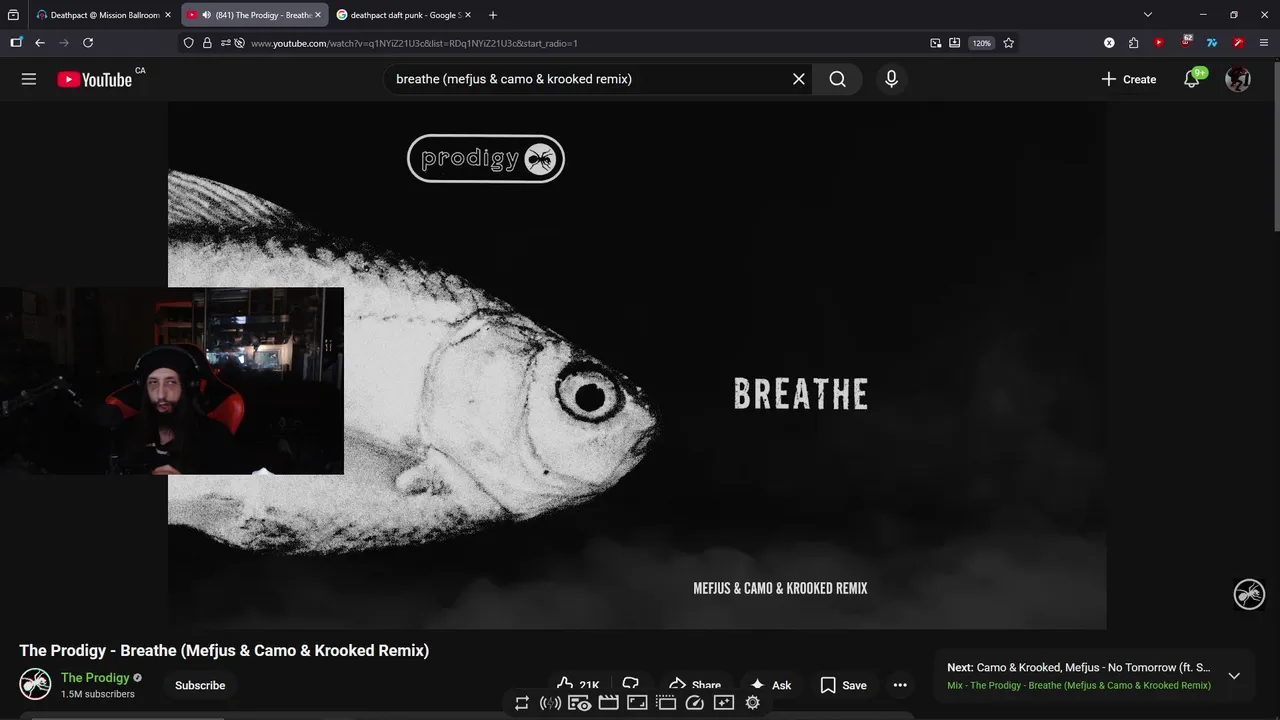Close the deathpact daft punk Google tab
The width and height of the screenshot is (1280, 720).
pos(467,15)
